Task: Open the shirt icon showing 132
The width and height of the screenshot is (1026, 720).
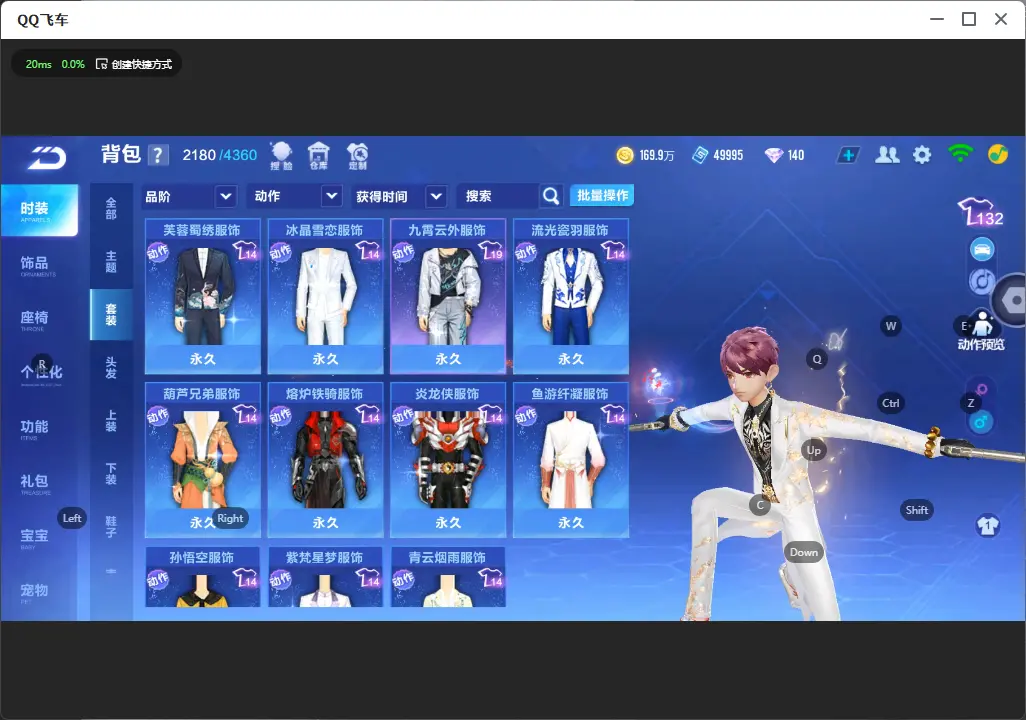Action: click(980, 211)
